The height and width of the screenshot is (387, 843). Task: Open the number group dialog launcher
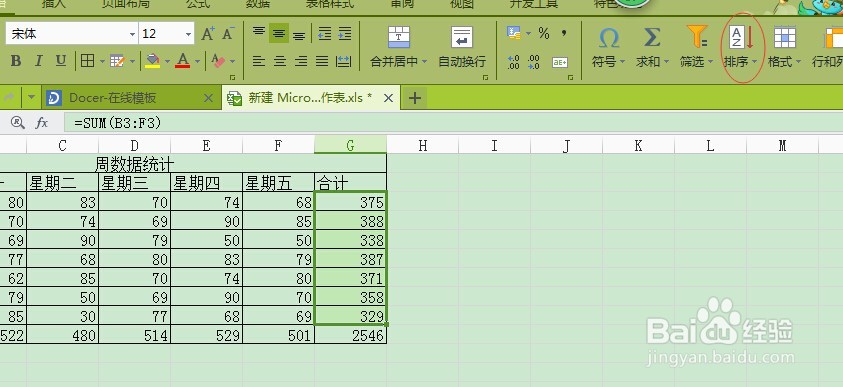pyautogui.click(x=571, y=77)
